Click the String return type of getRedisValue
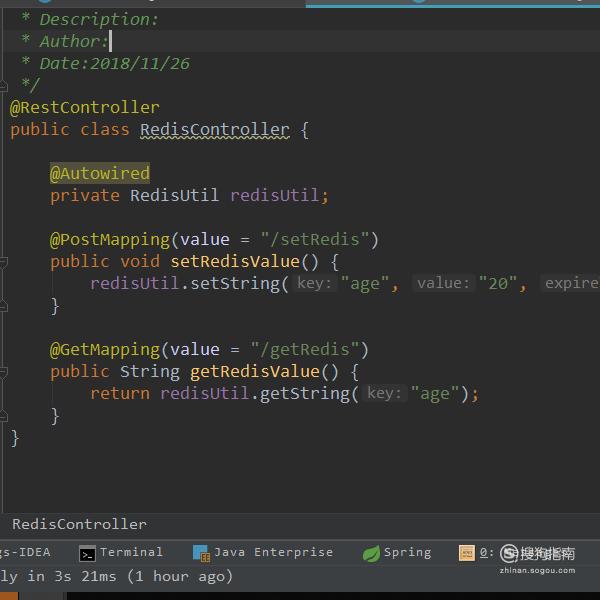 (x=150, y=372)
